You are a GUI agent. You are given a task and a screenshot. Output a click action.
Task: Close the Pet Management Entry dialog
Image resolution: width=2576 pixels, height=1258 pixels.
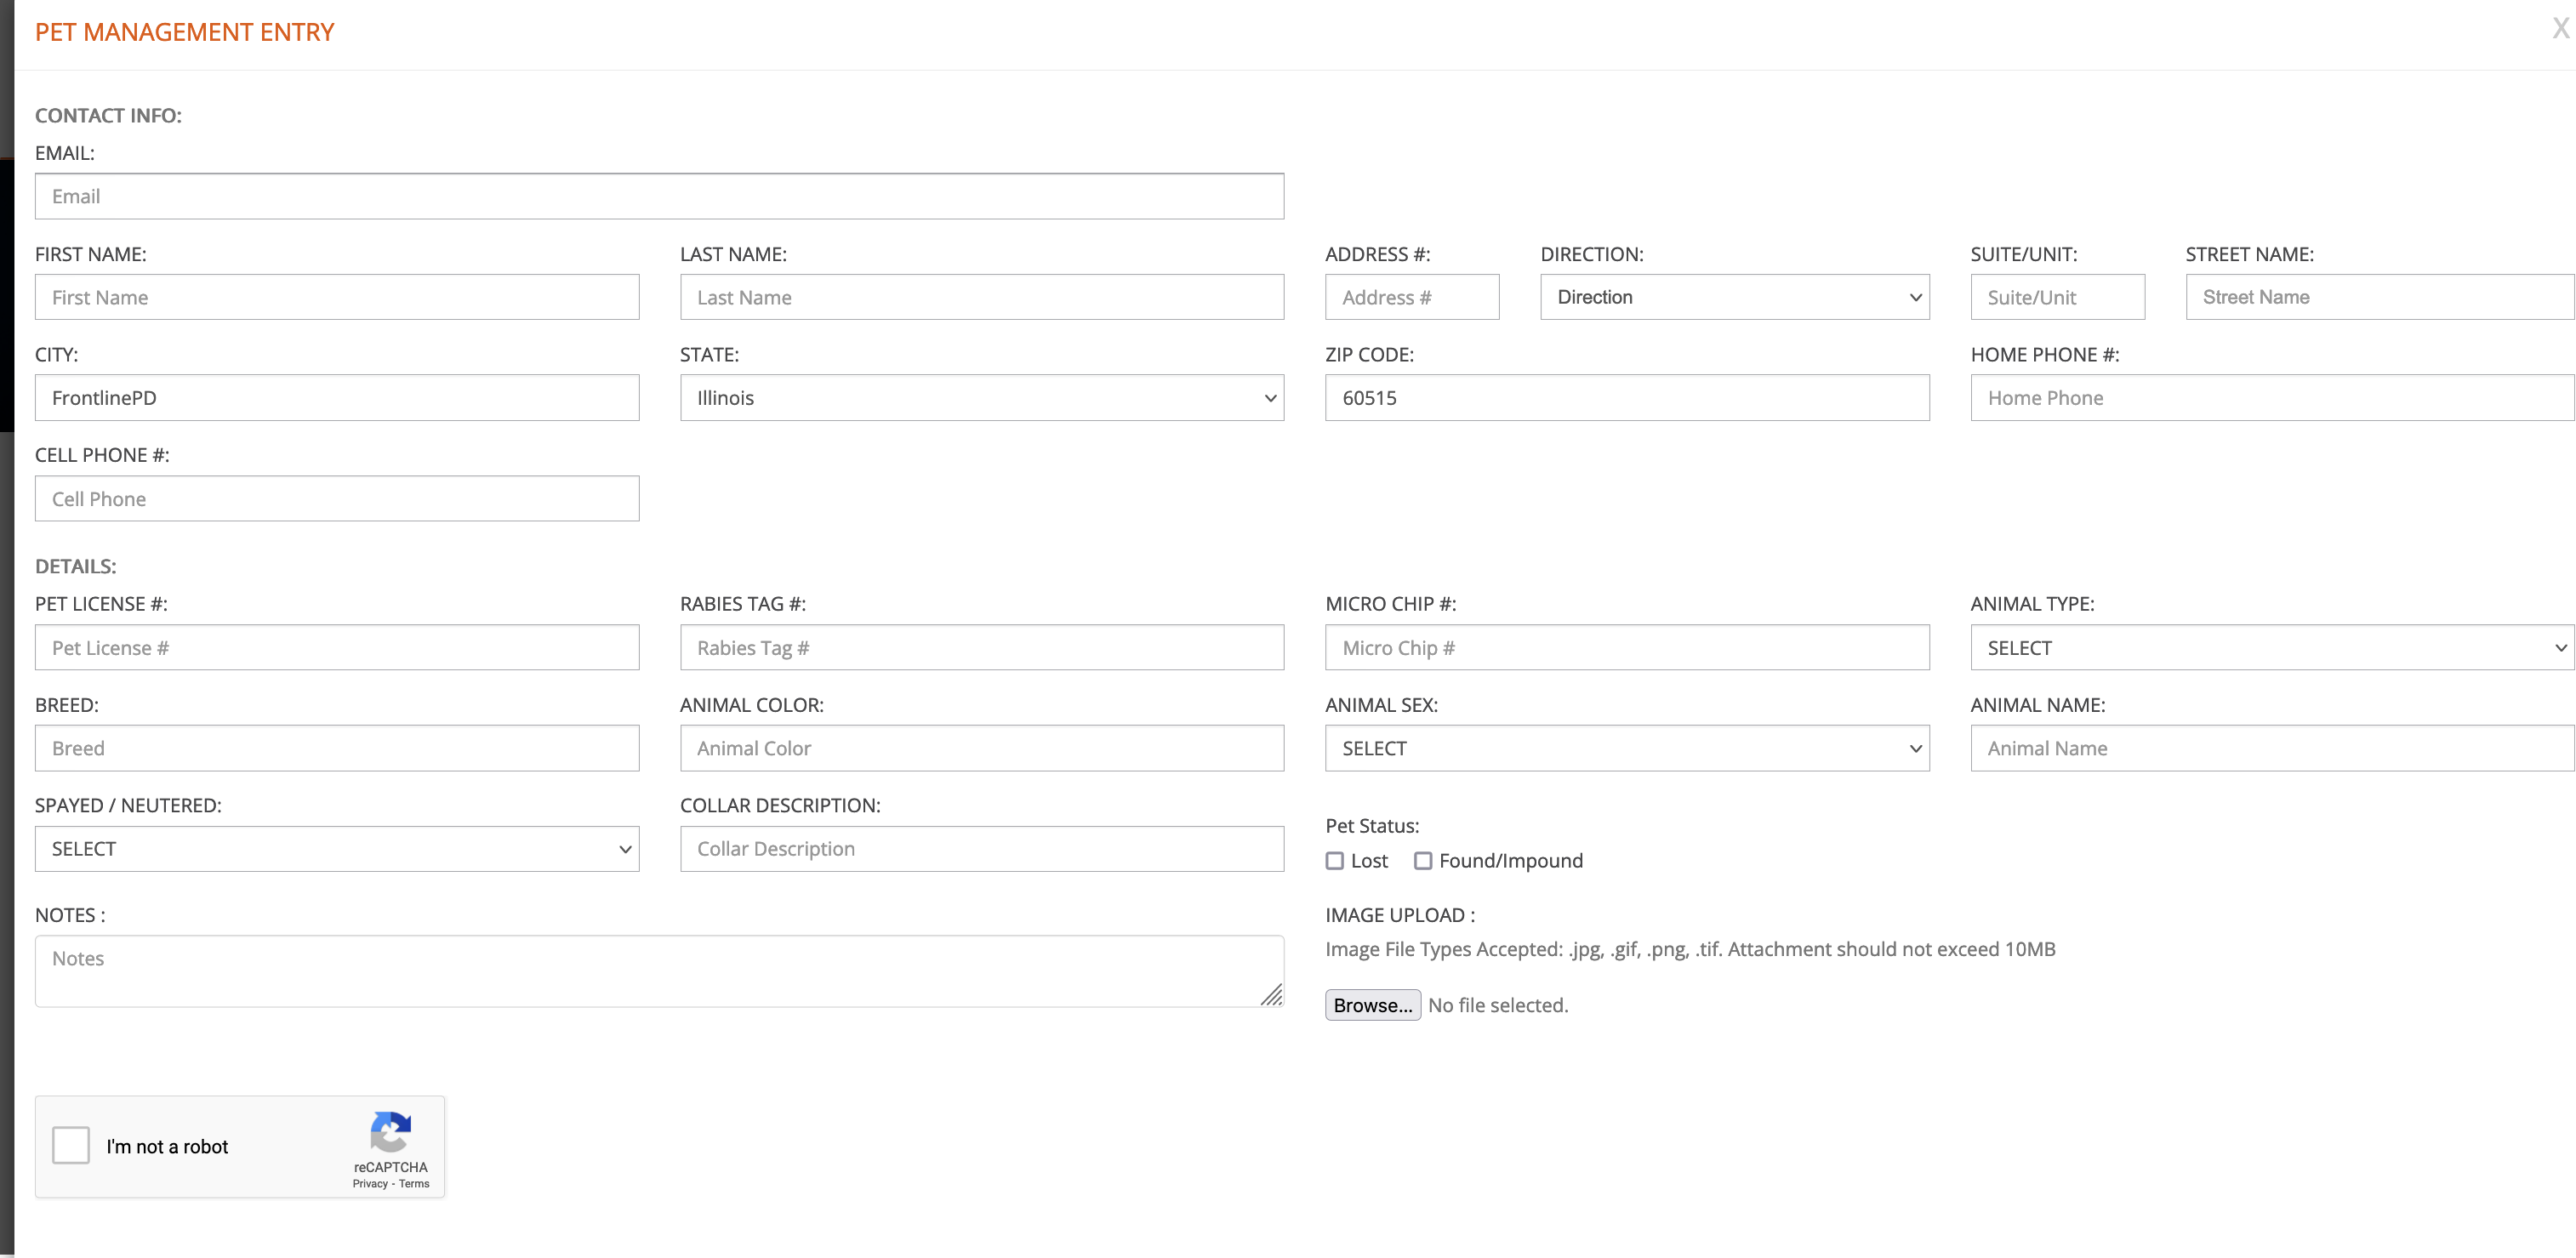click(x=2559, y=29)
